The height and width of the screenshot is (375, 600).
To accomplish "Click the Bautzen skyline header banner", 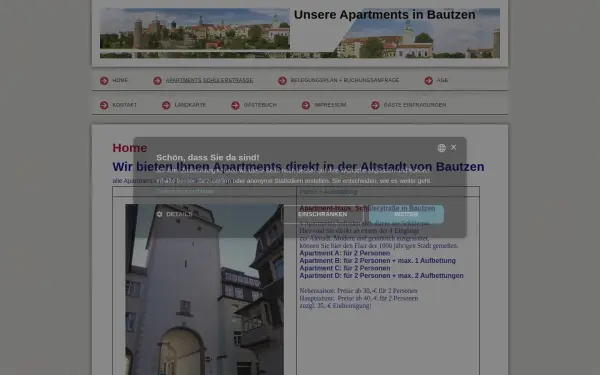I will click(300, 33).
